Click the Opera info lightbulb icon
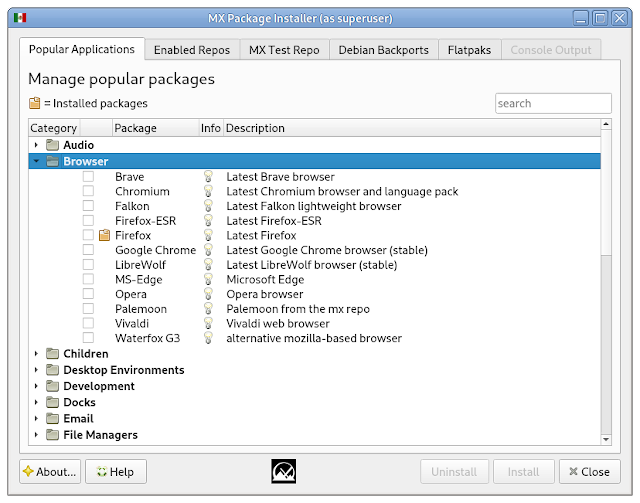 (x=208, y=294)
